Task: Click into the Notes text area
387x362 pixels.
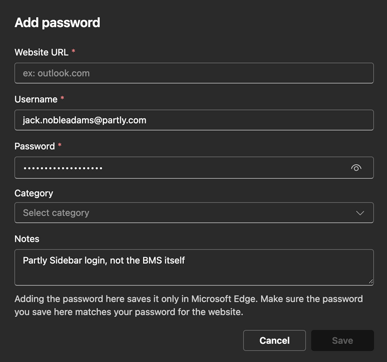Action: click(x=194, y=267)
